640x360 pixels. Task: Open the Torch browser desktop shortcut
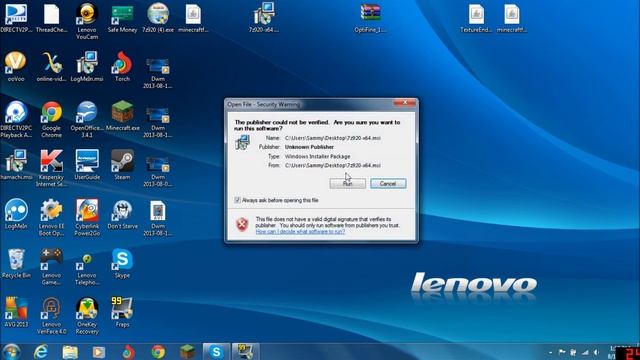[x=122, y=67]
